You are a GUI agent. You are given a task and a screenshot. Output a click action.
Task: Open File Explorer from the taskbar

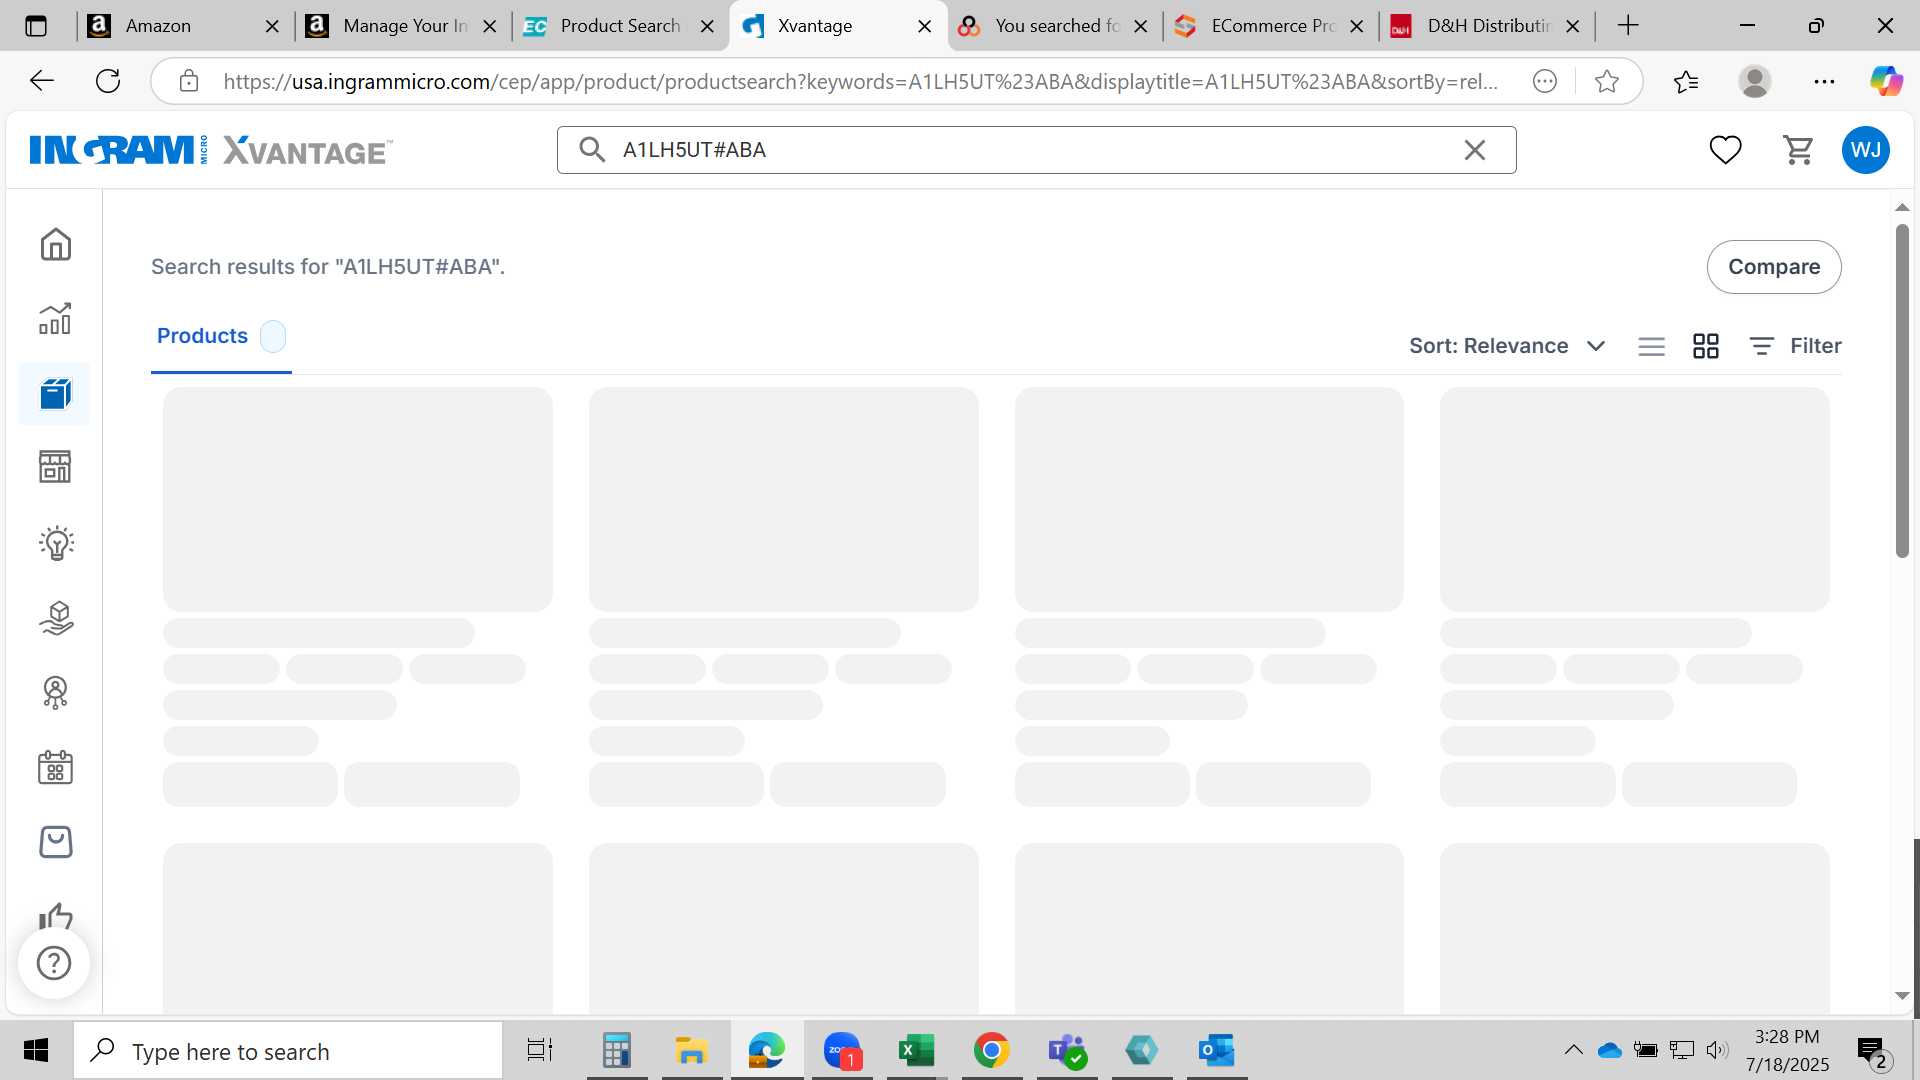coord(691,1051)
